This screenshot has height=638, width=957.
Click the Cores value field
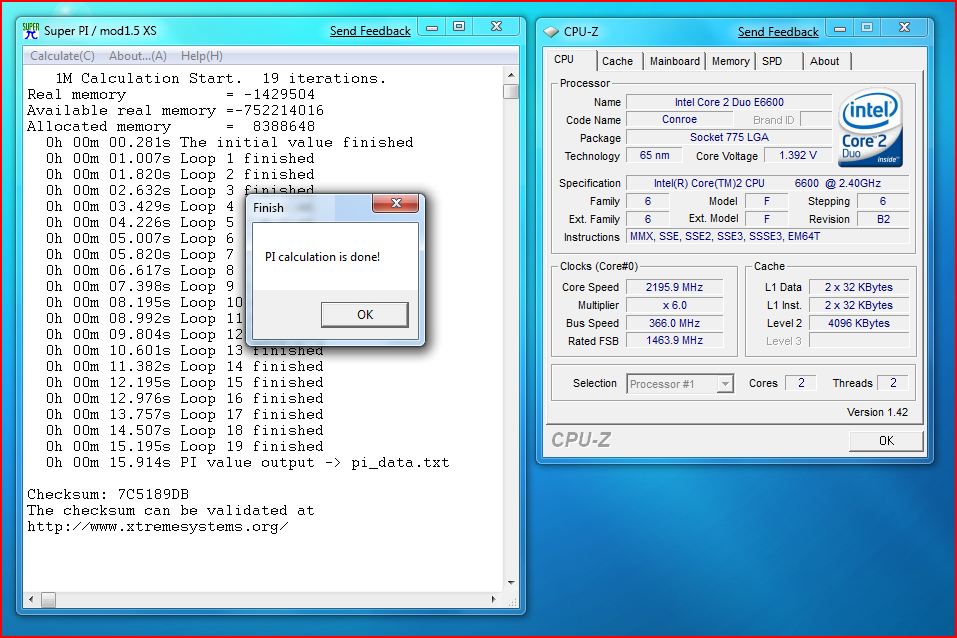pyautogui.click(x=801, y=383)
